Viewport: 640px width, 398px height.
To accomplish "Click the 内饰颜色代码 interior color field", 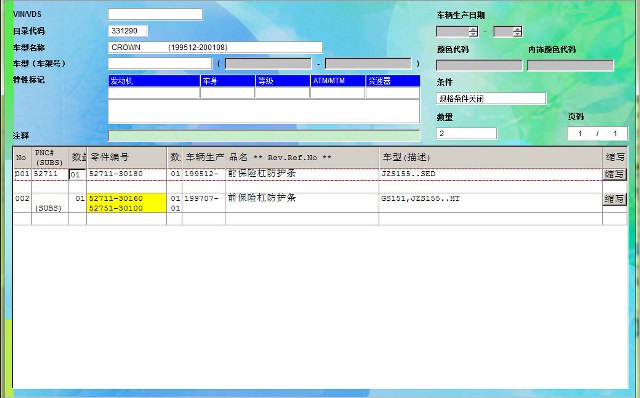I will click(570, 65).
